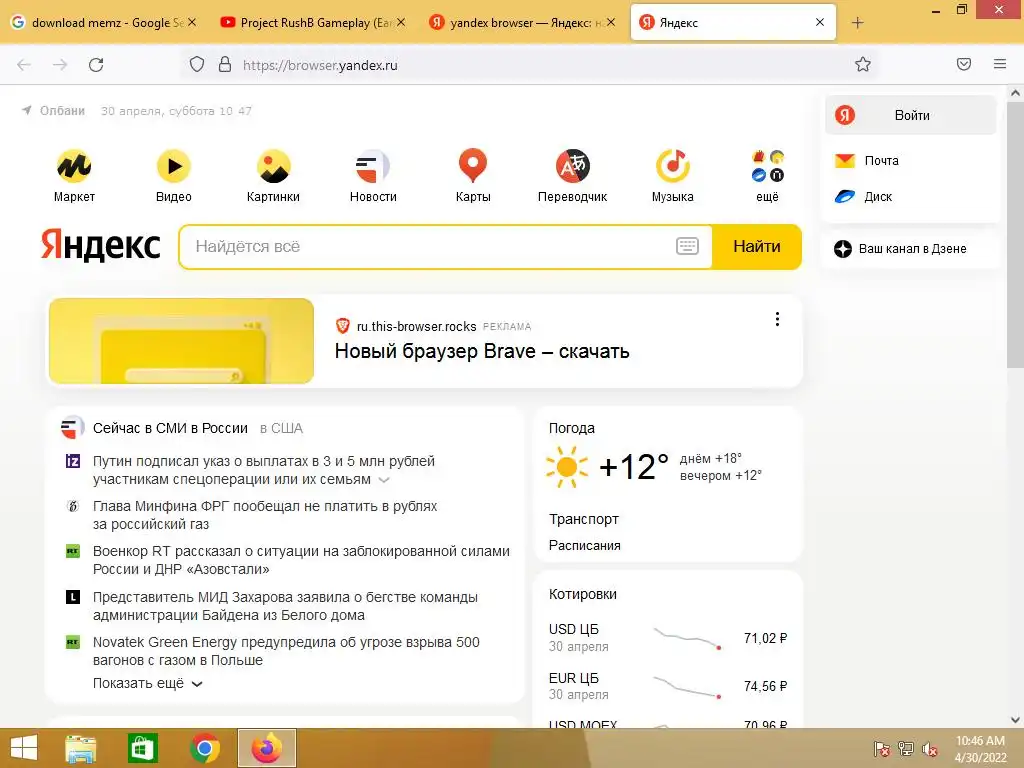Open Картинки images service

273,166
